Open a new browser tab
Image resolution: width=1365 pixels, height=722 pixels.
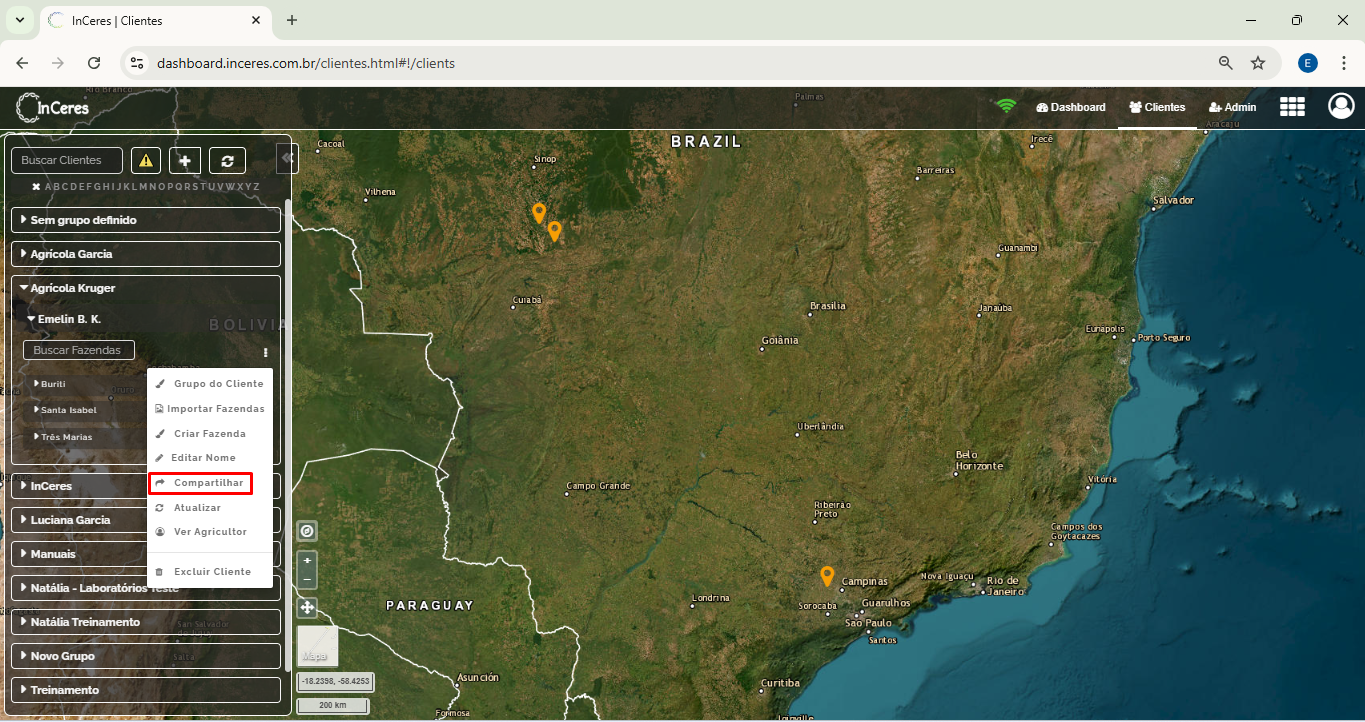click(x=292, y=20)
